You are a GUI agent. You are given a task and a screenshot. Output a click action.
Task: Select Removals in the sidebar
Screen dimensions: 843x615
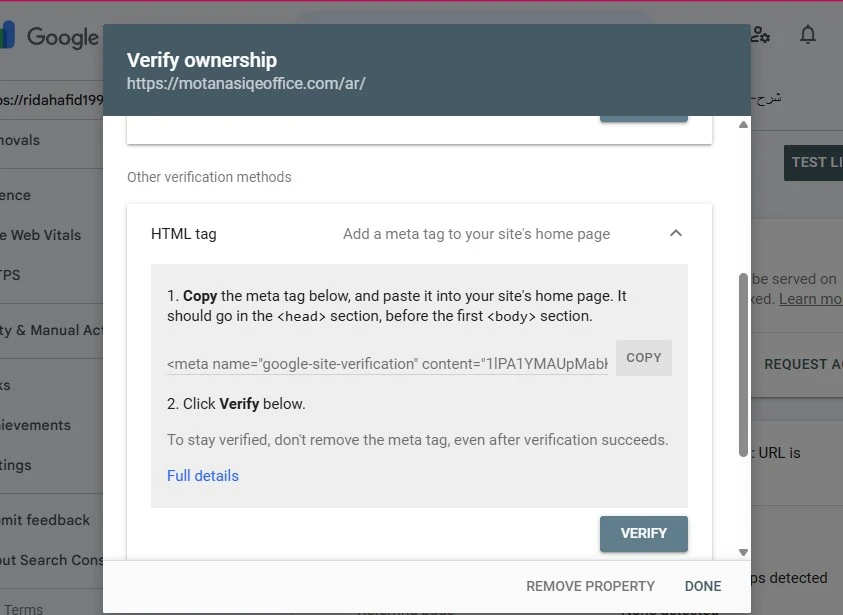22,140
